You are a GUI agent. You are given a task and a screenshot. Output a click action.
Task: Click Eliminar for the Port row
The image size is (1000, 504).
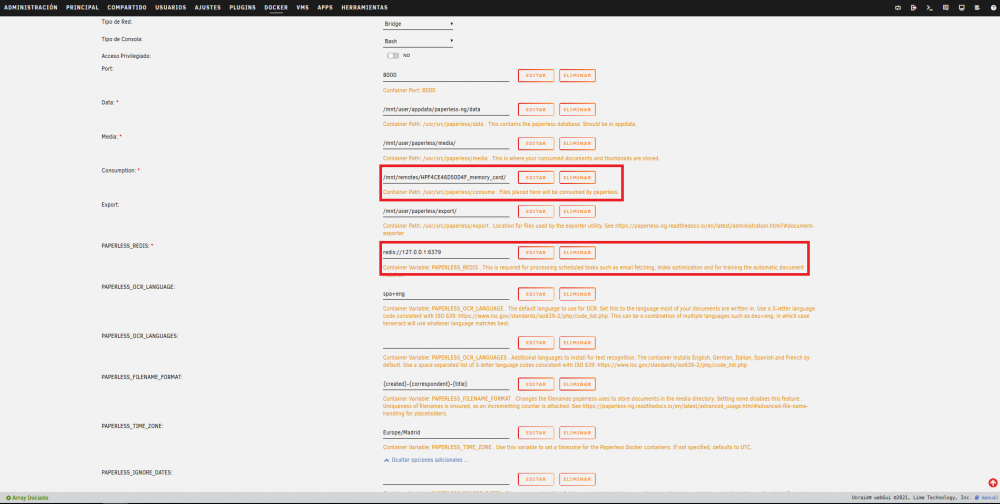(x=577, y=75)
